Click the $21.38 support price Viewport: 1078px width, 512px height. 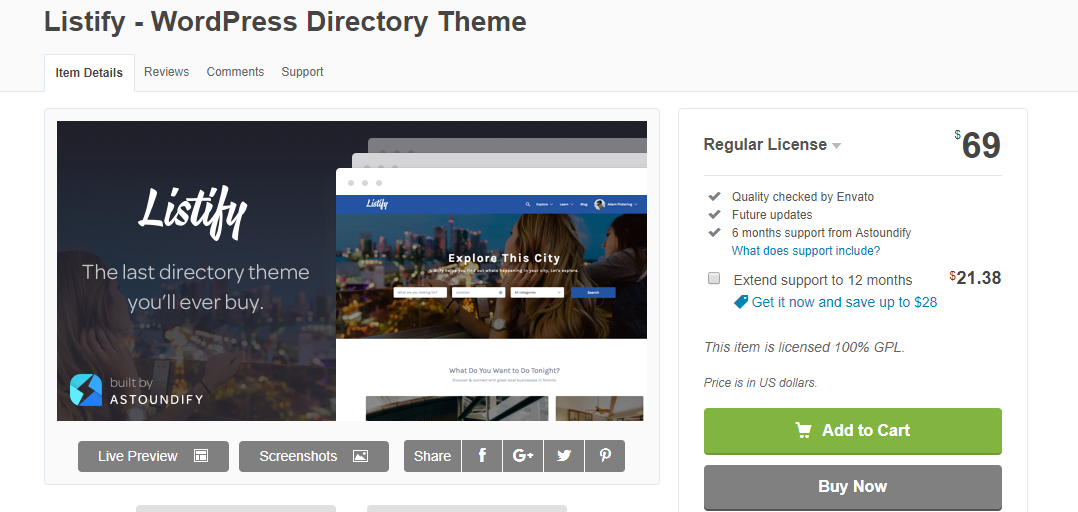click(976, 278)
